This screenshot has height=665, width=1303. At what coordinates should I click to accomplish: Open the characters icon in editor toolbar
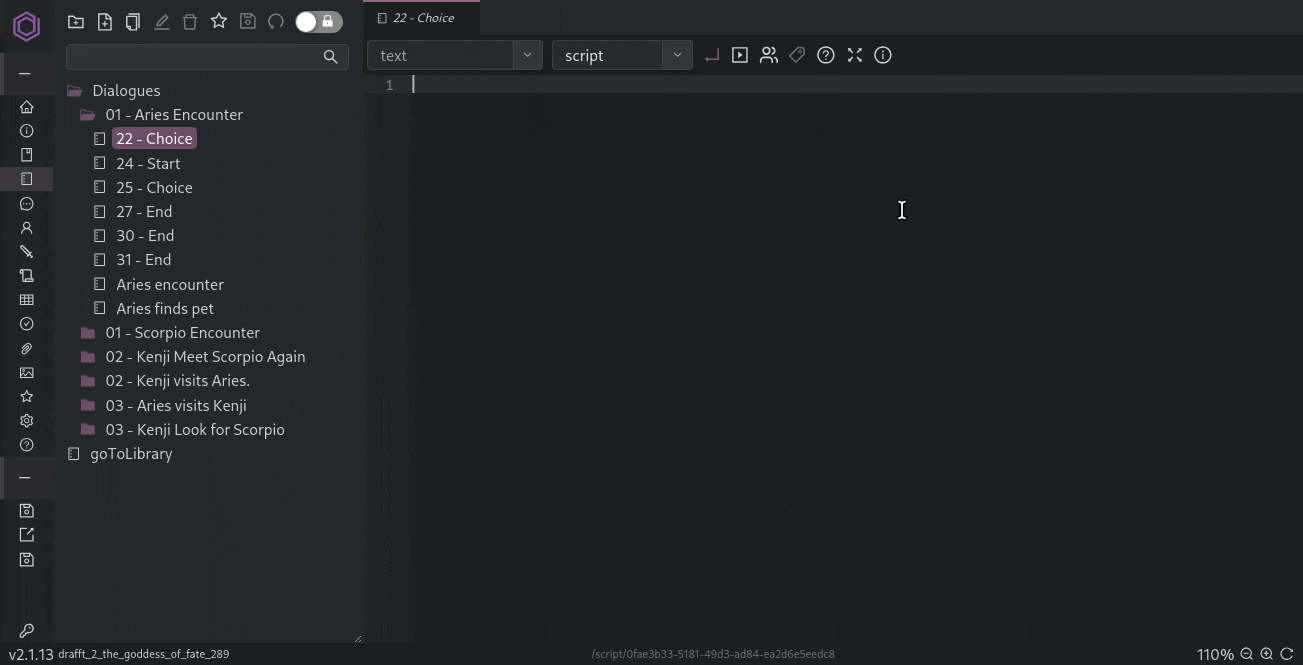[768, 56]
